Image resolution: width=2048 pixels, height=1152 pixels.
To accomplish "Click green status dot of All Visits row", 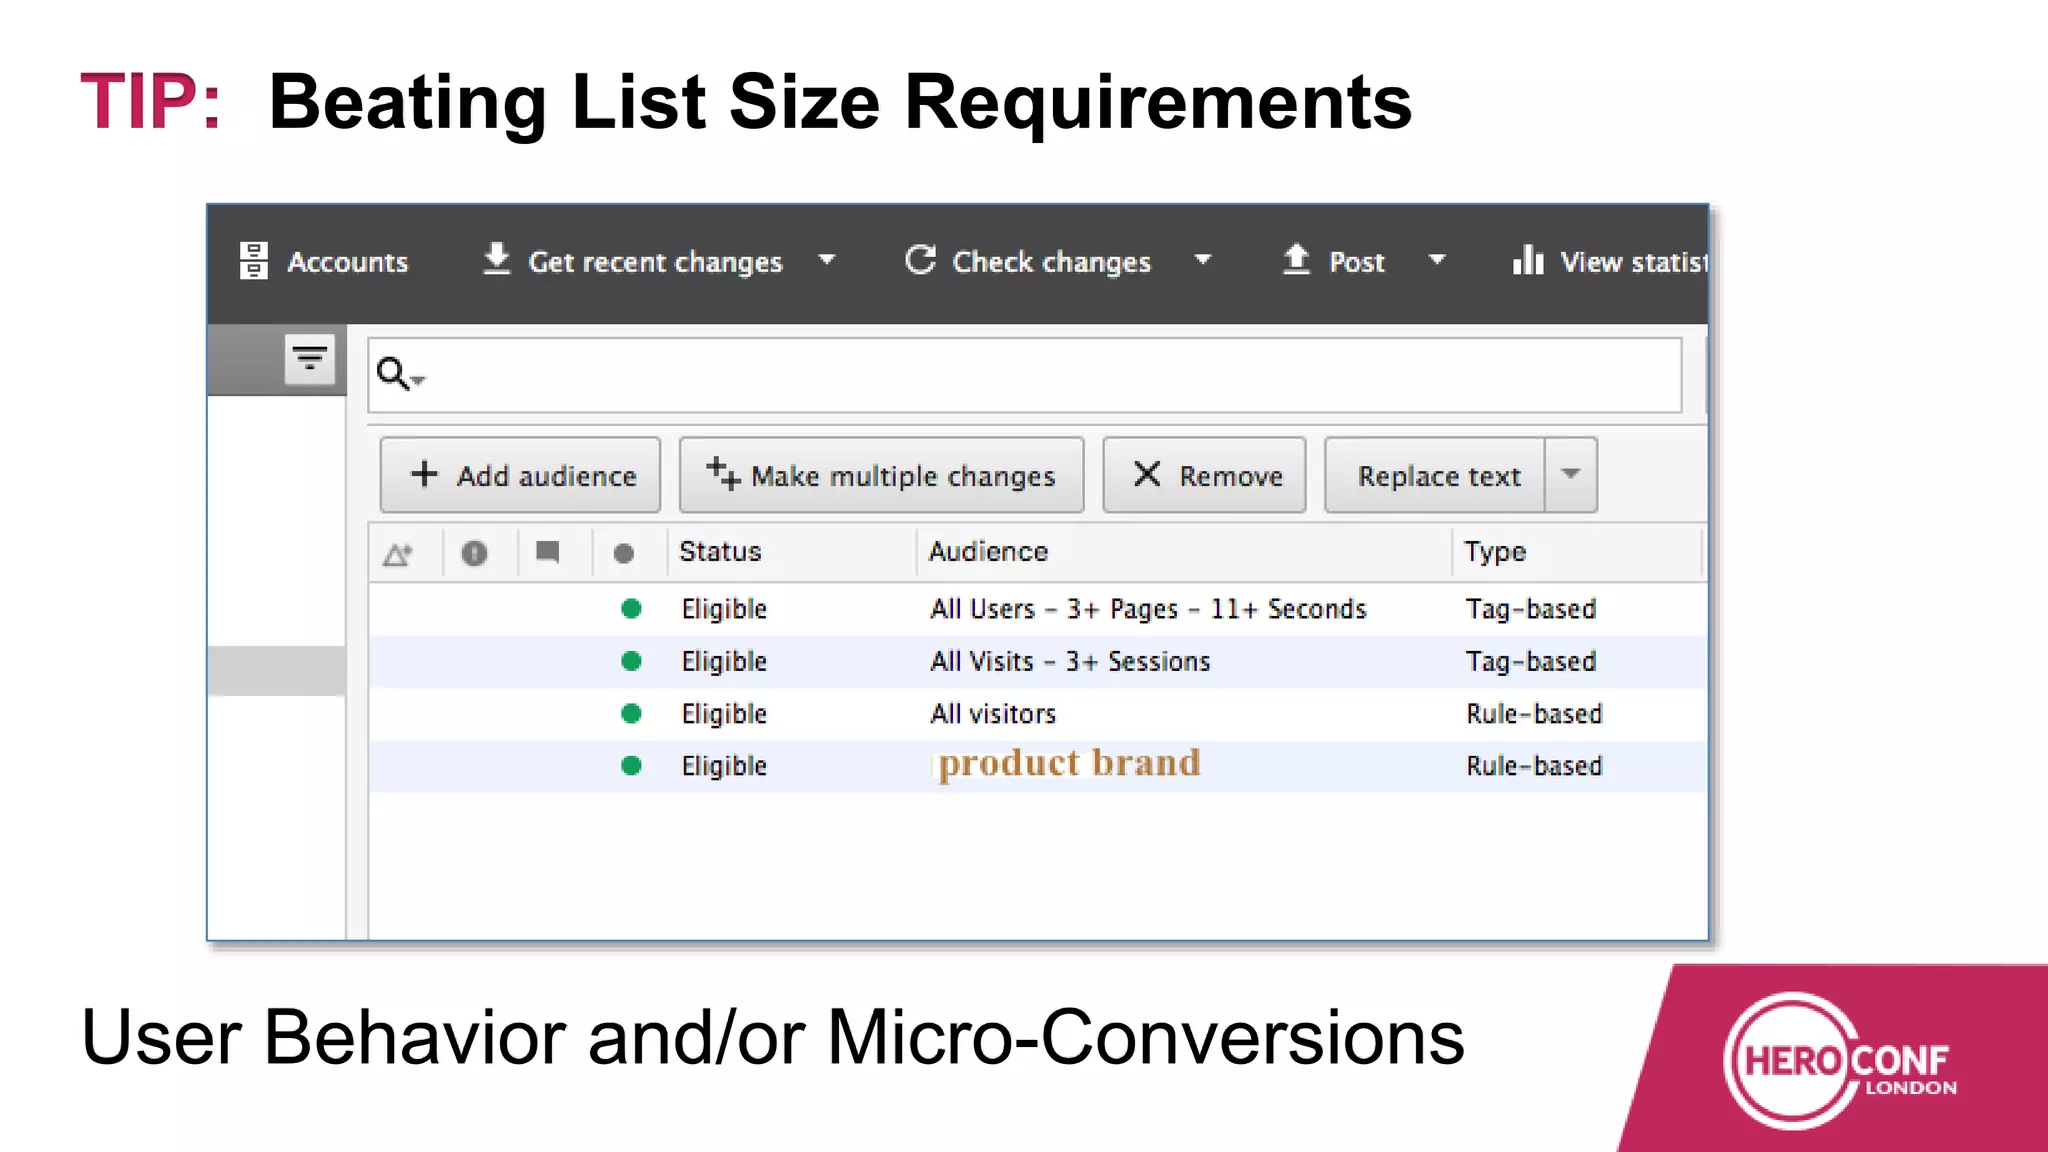I will [631, 661].
